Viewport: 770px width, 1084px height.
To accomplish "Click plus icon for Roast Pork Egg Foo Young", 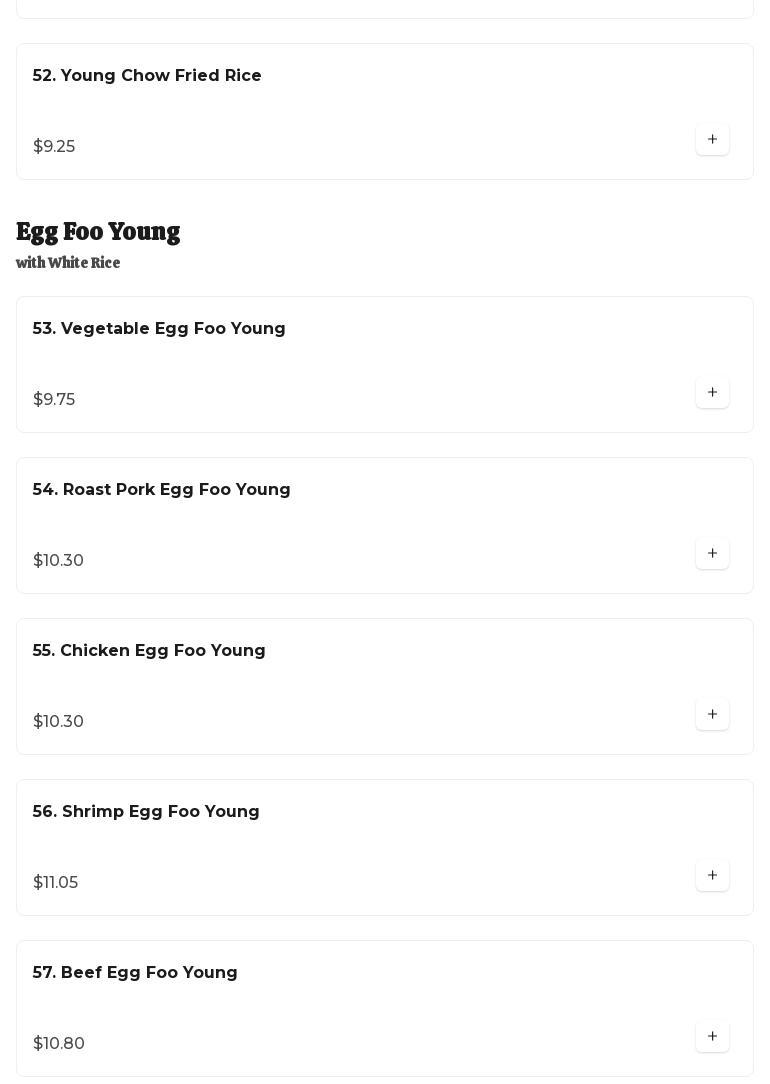I will click(712, 553).
